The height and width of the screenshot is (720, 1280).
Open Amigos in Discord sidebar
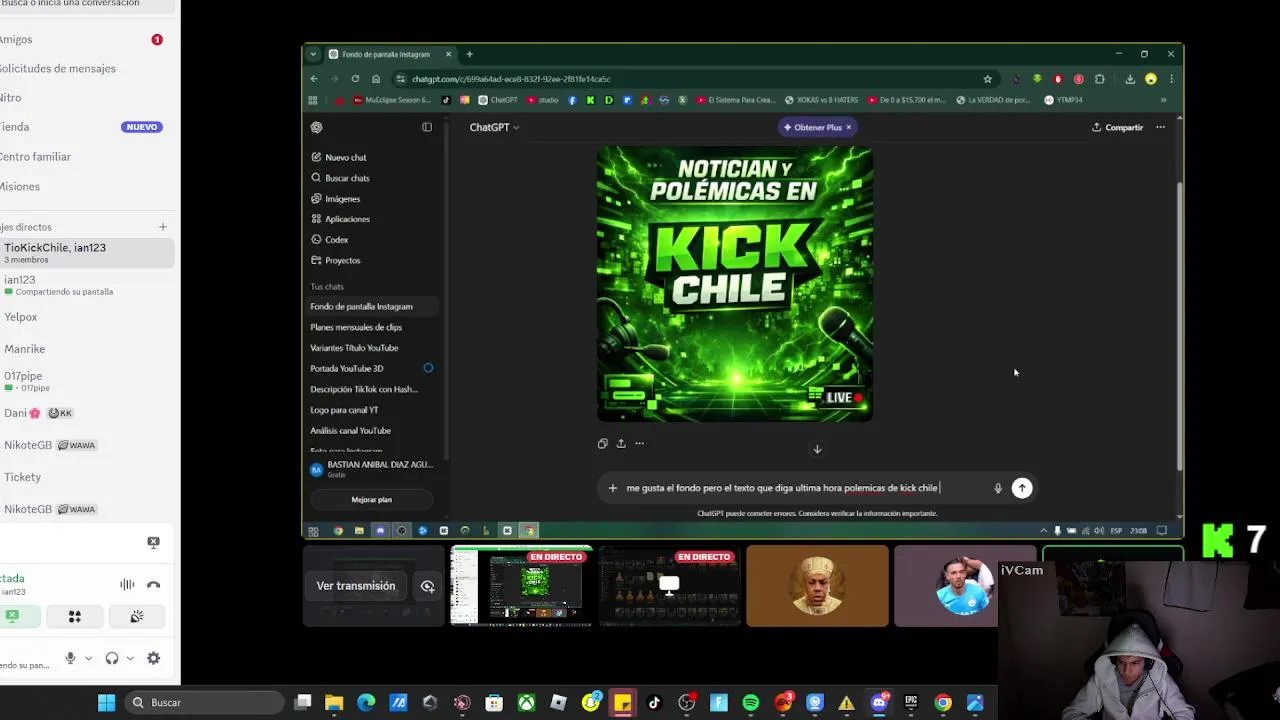click(x=16, y=39)
